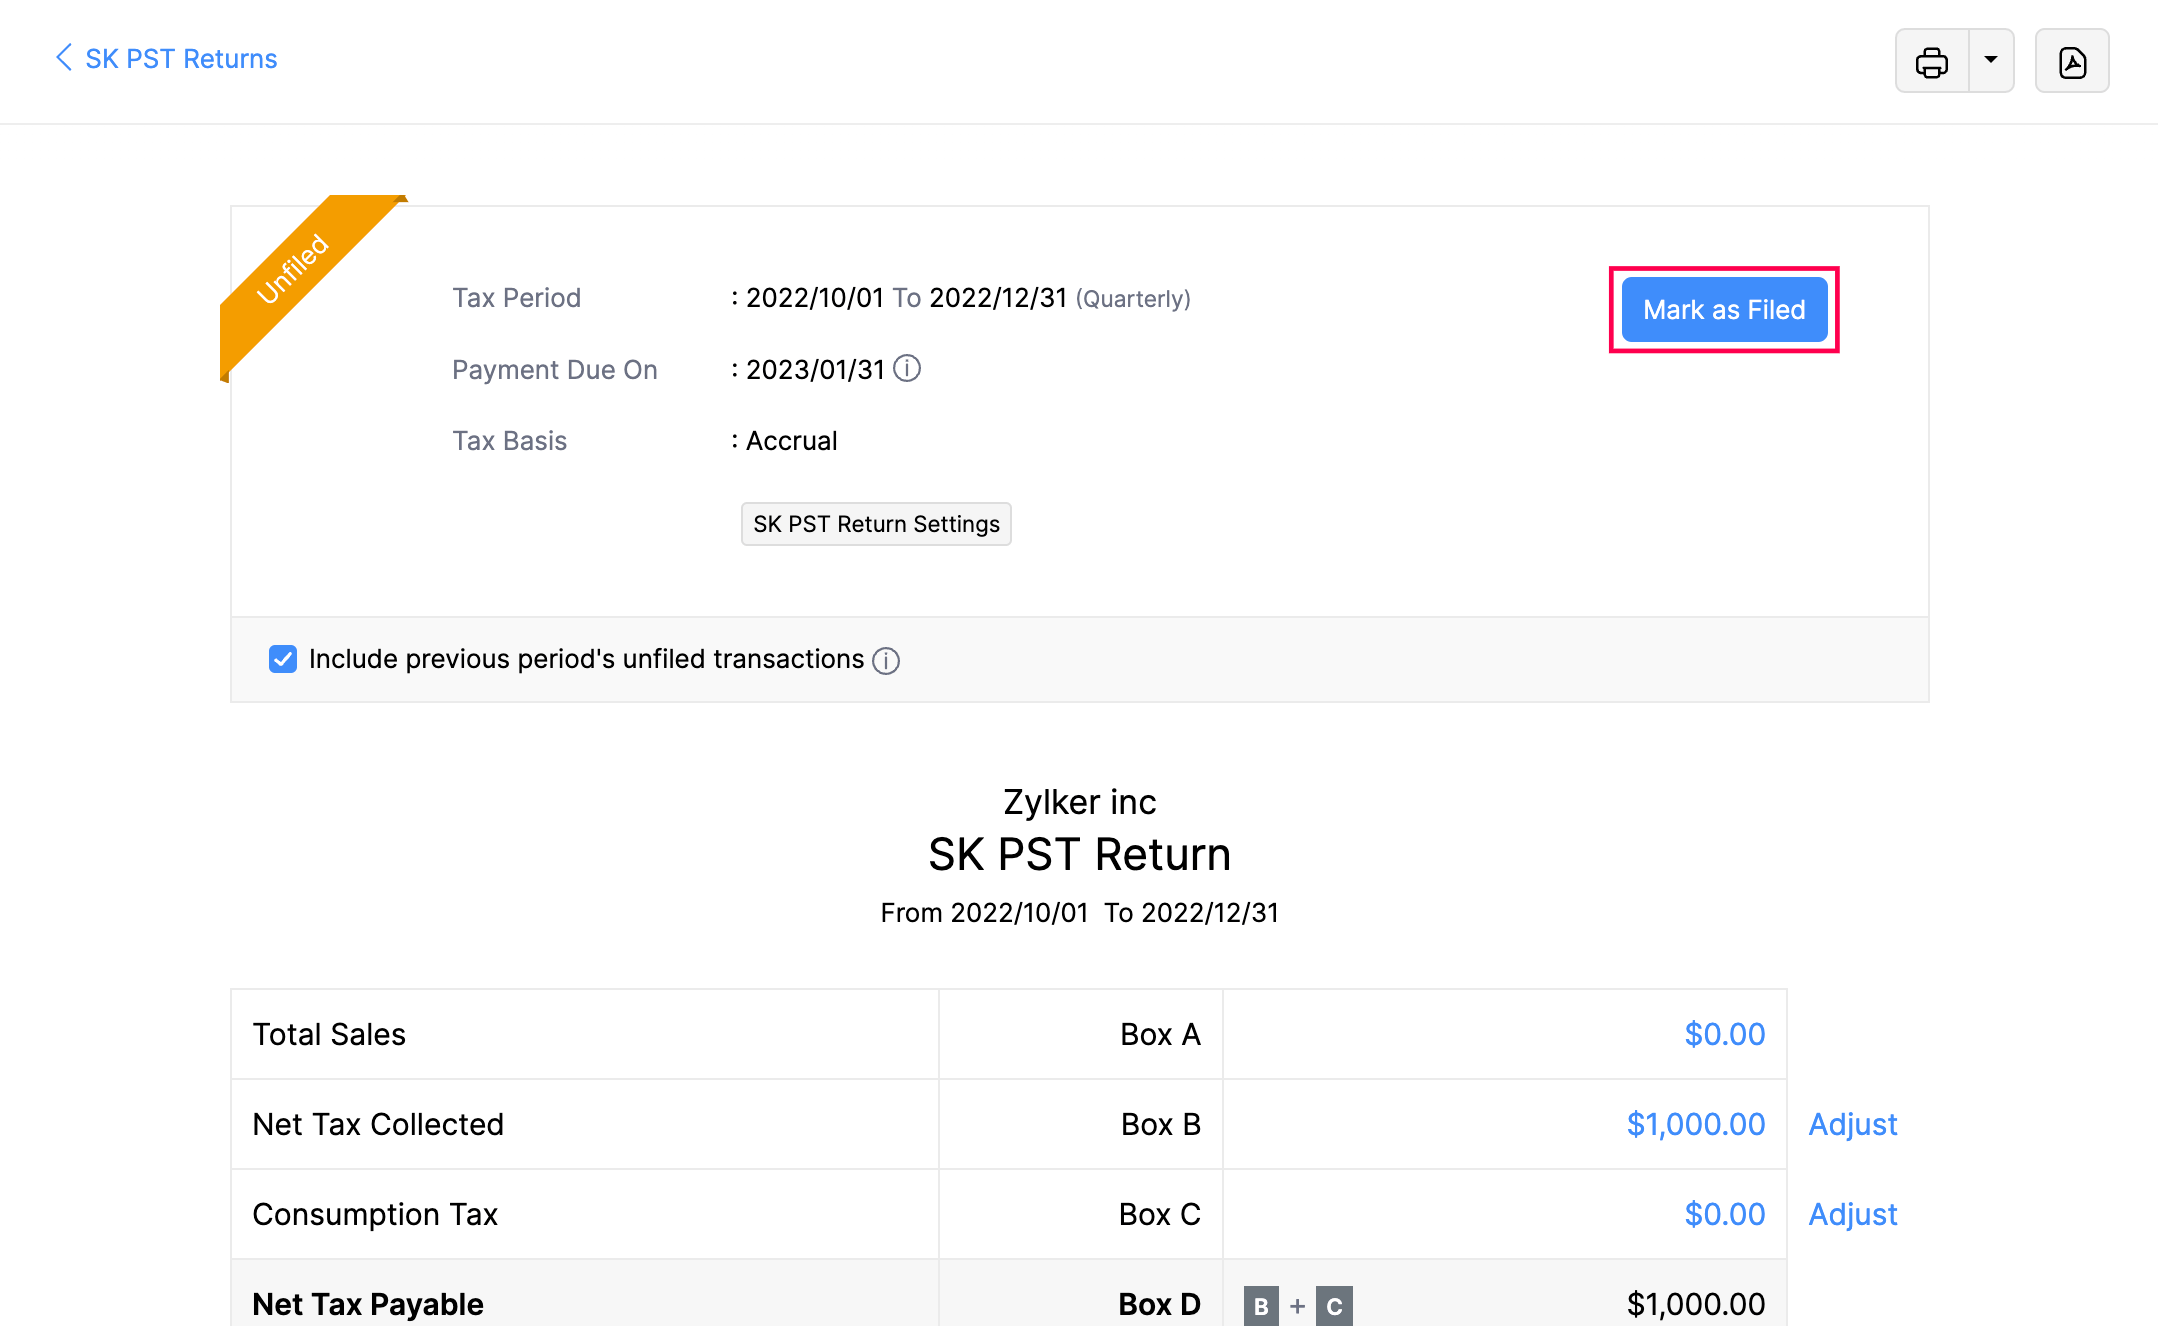2158x1326 pixels.
Task: Click the $0.00 Total Sales amount
Action: [1725, 1034]
